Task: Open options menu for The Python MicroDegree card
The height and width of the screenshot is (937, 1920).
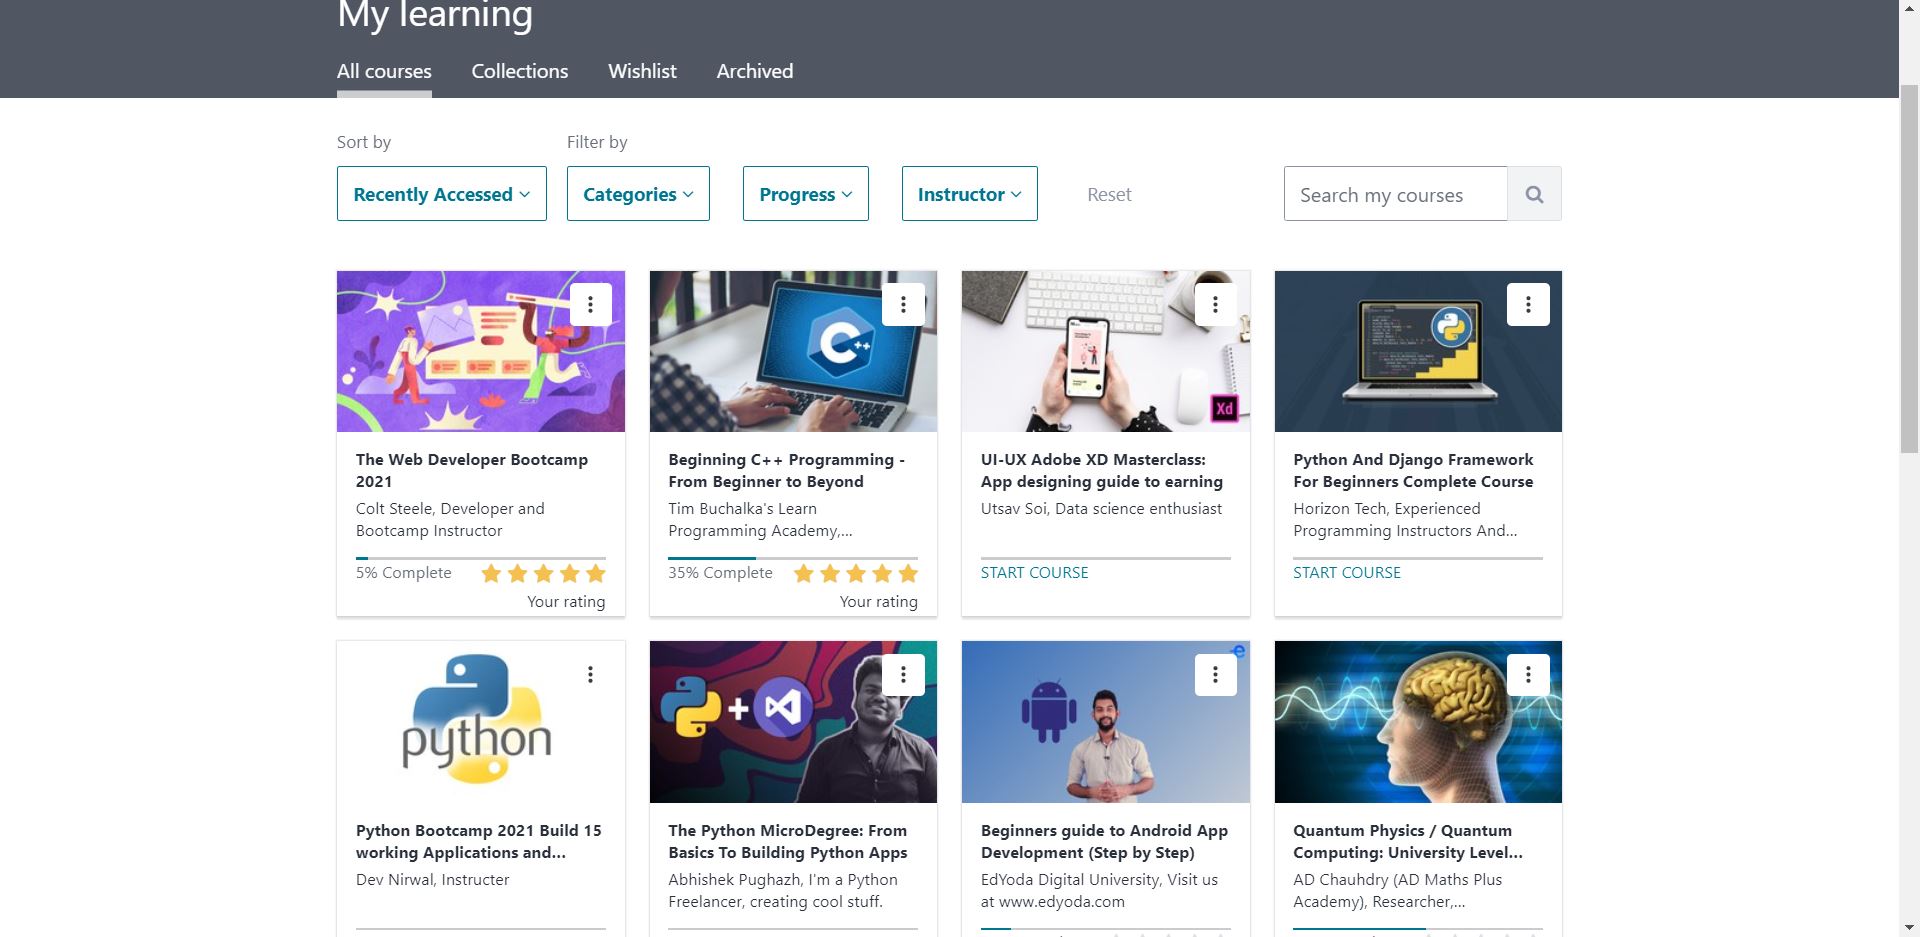Action: 903,675
